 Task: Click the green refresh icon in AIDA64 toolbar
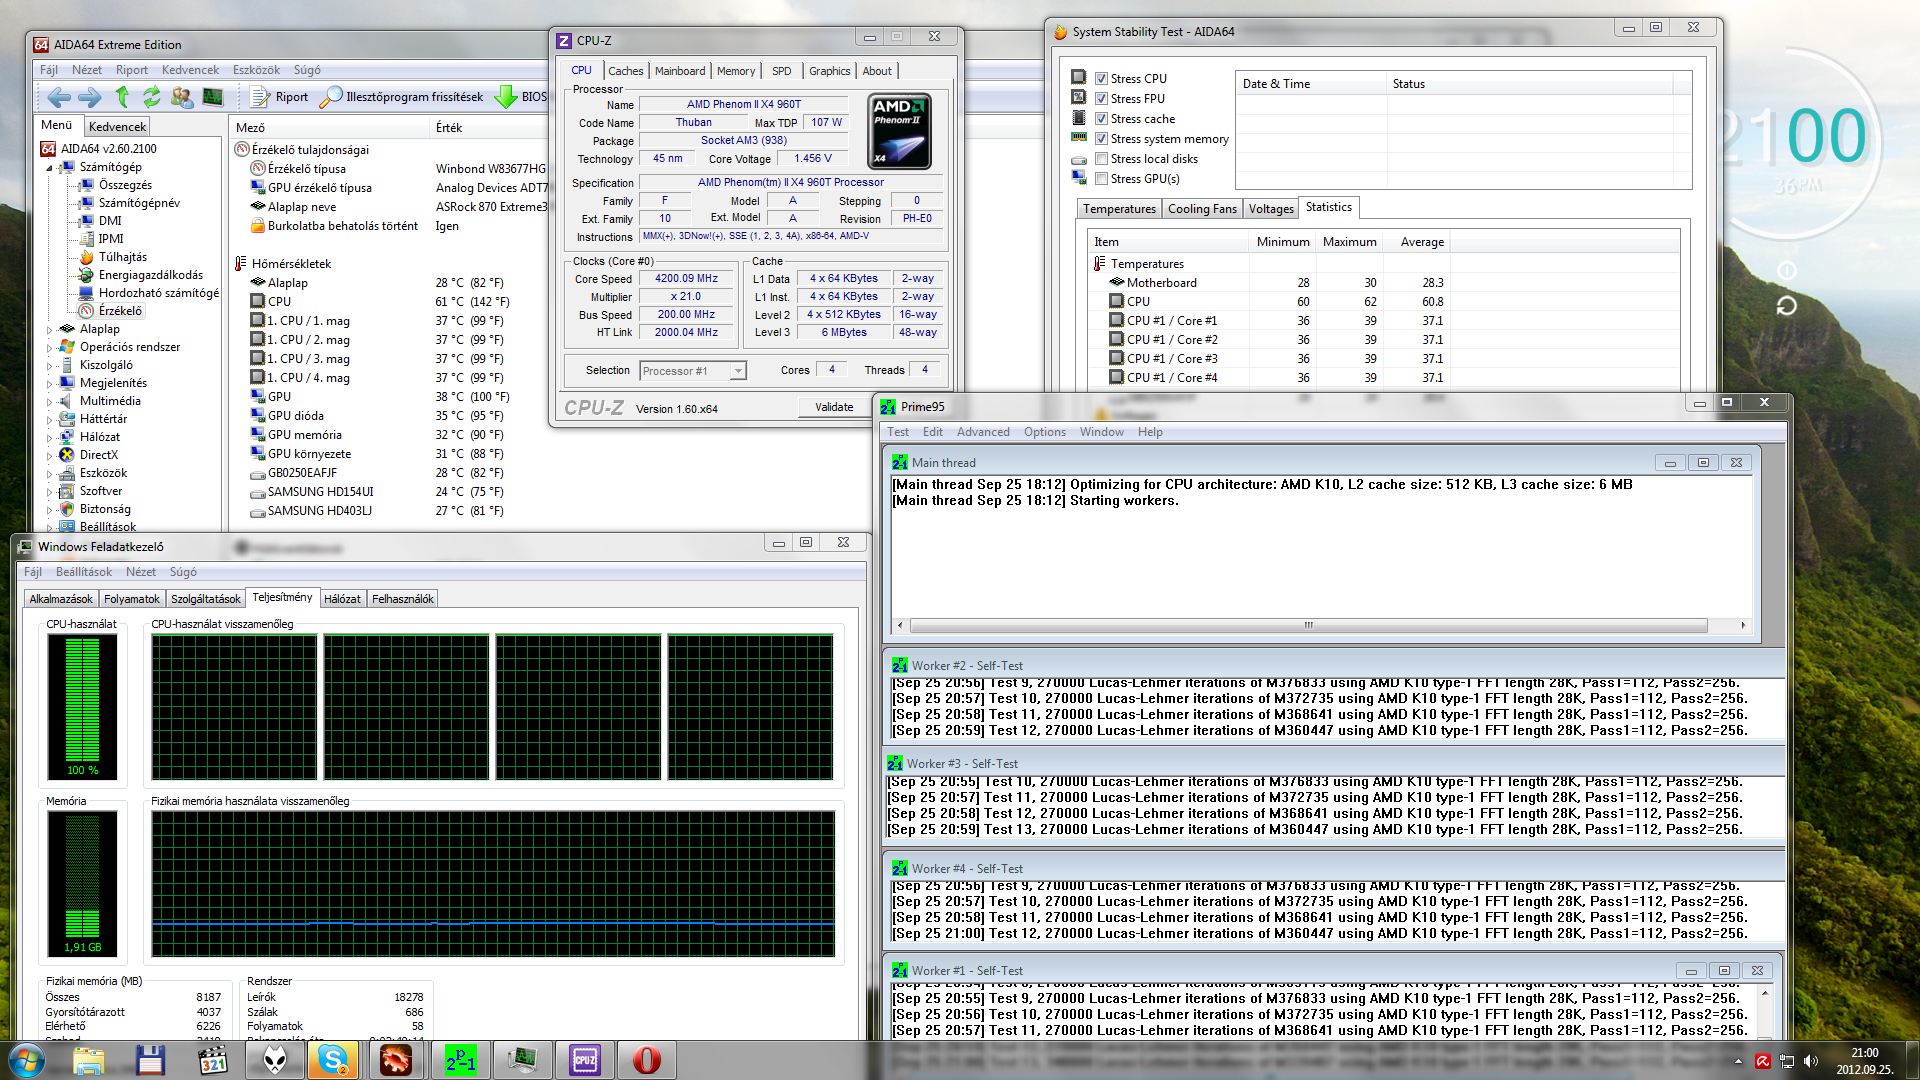[x=152, y=97]
